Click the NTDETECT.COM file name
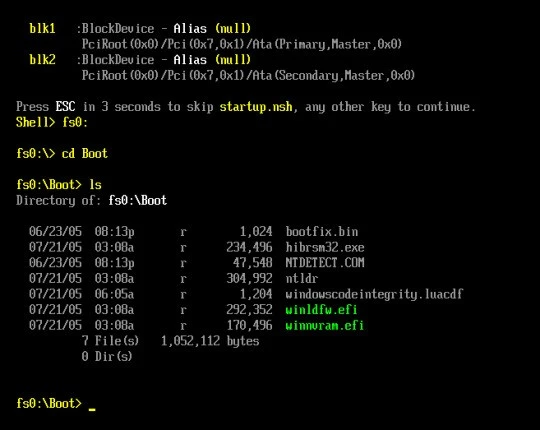The image size is (540, 430). click(x=325, y=263)
